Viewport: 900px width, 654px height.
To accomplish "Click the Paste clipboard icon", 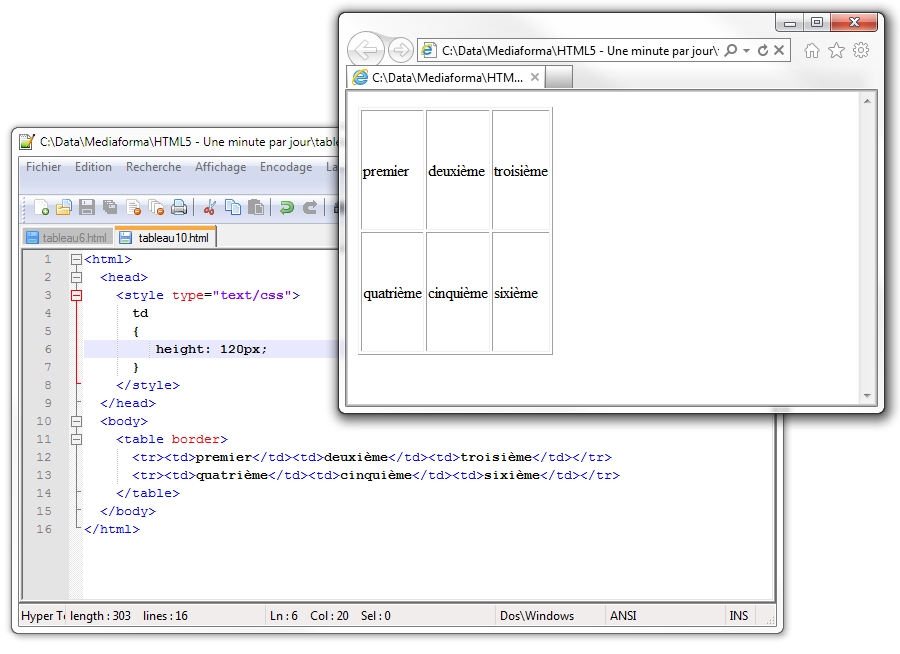I will (256, 208).
